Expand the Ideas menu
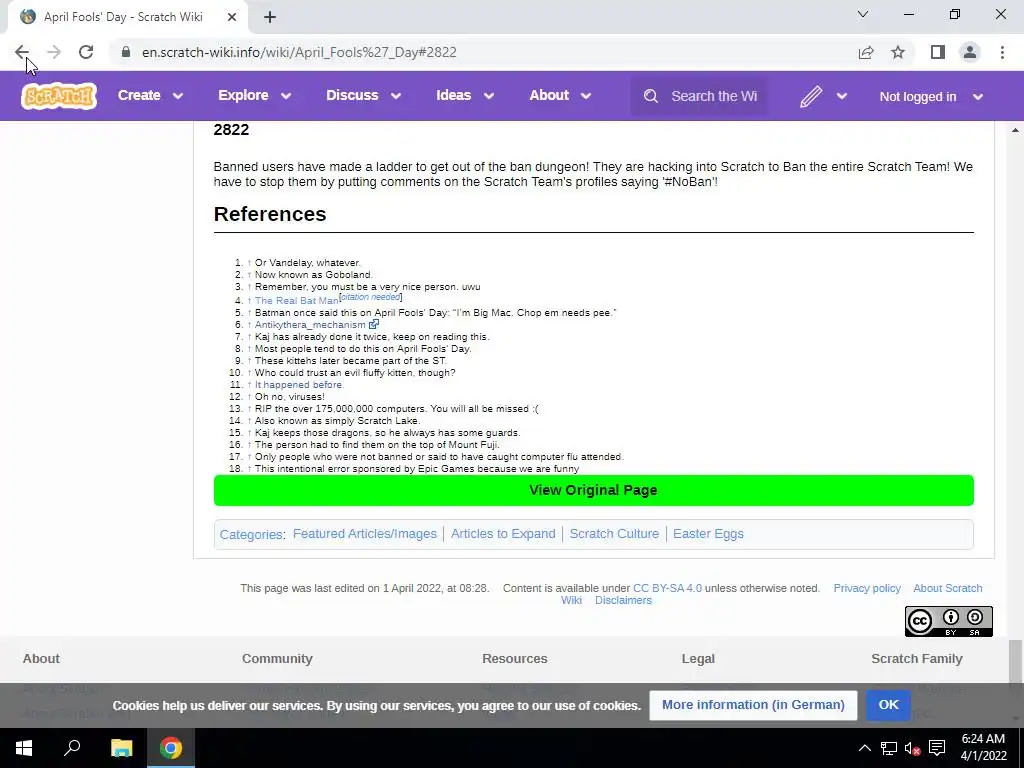This screenshot has height=768, width=1024. click(x=465, y=95)
